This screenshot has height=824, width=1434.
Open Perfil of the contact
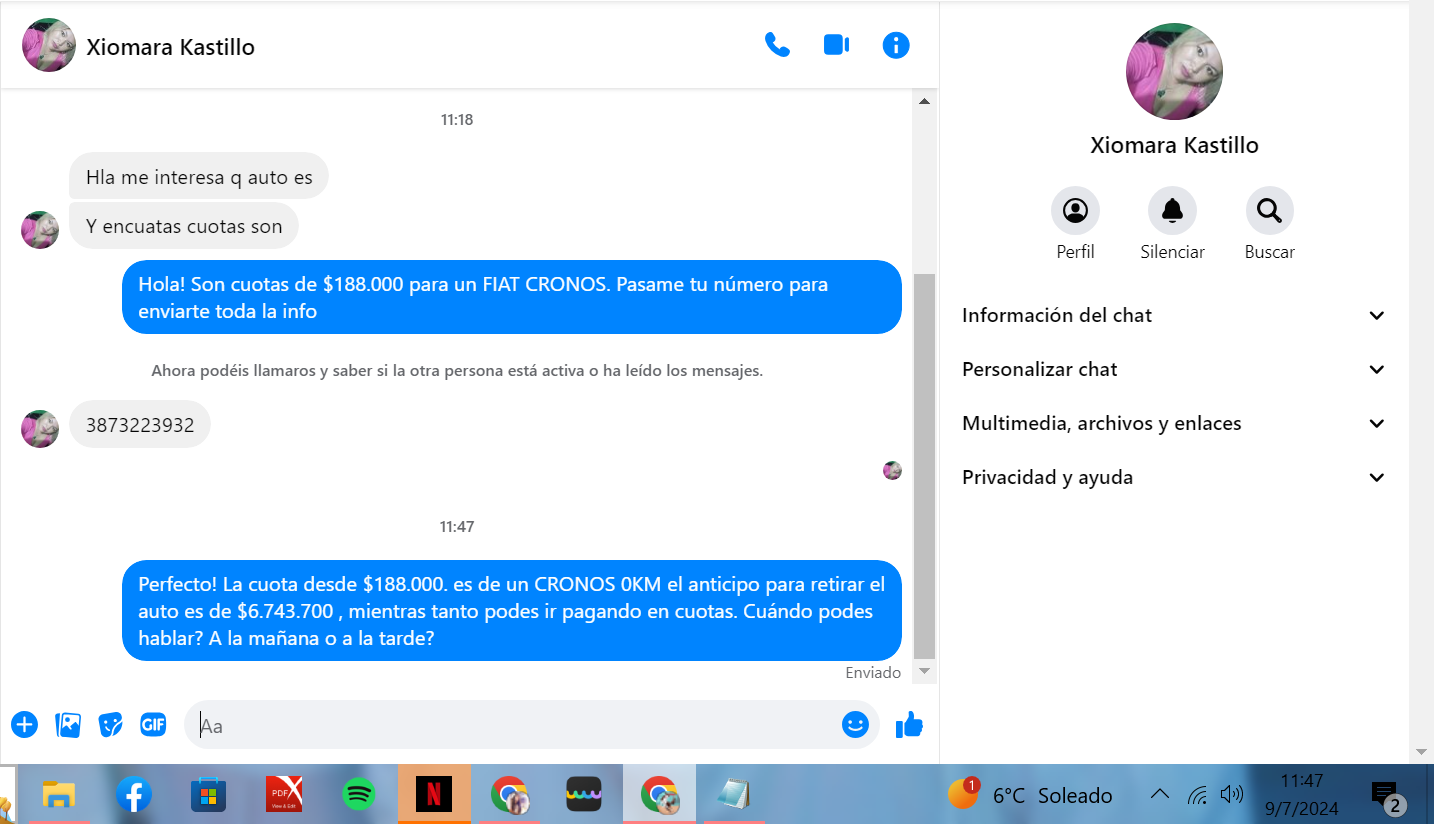coord(1075,211)
